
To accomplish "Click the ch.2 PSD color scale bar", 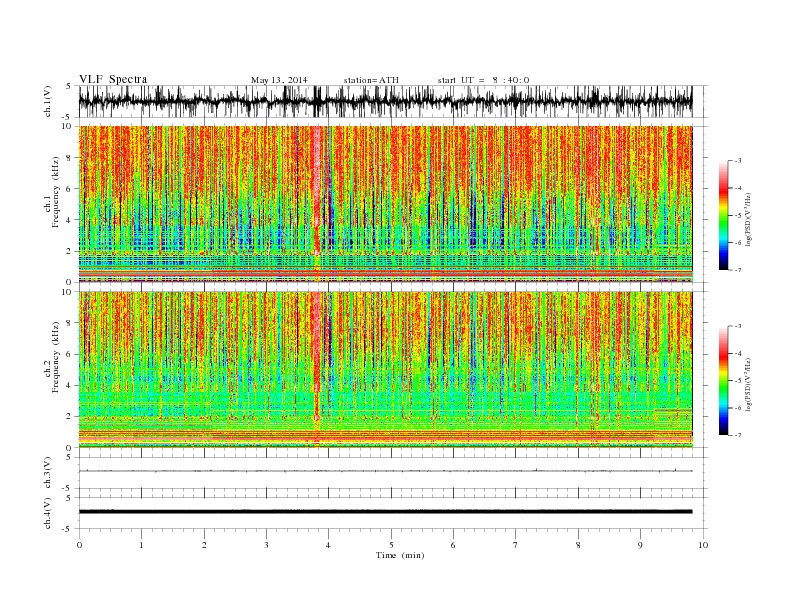I will tap(723, 380).
